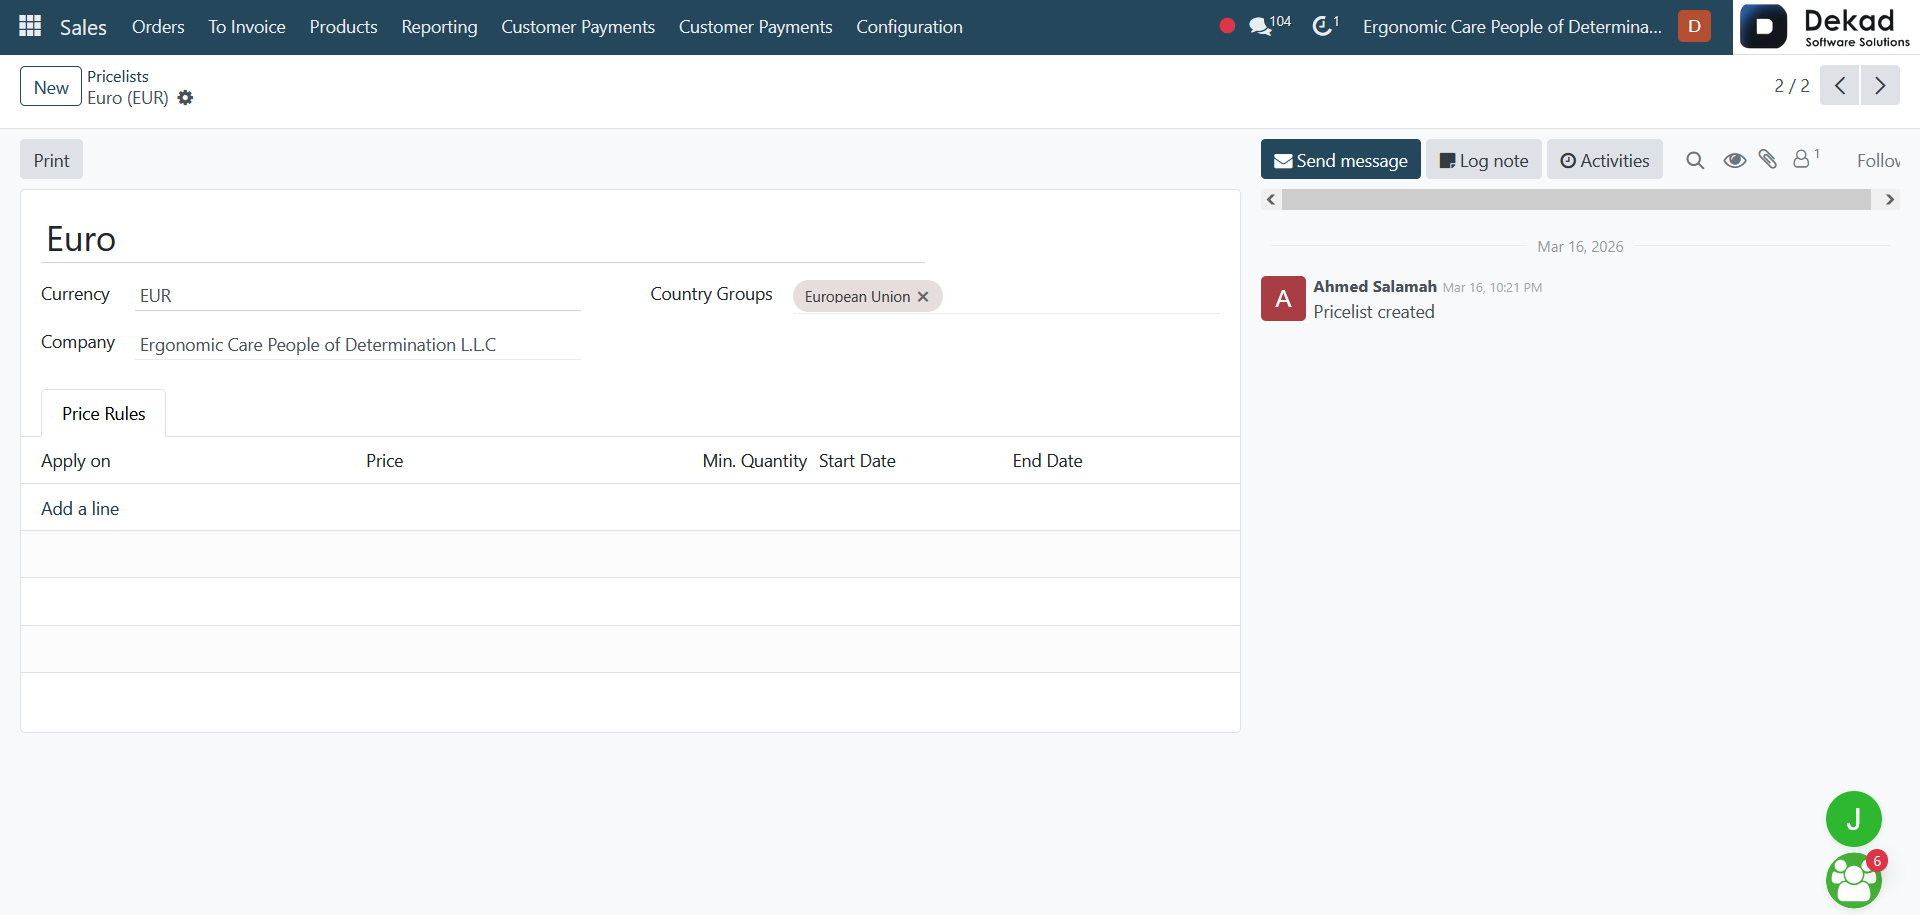
Task: Open the Reporting menu
Action: point(439,27)
